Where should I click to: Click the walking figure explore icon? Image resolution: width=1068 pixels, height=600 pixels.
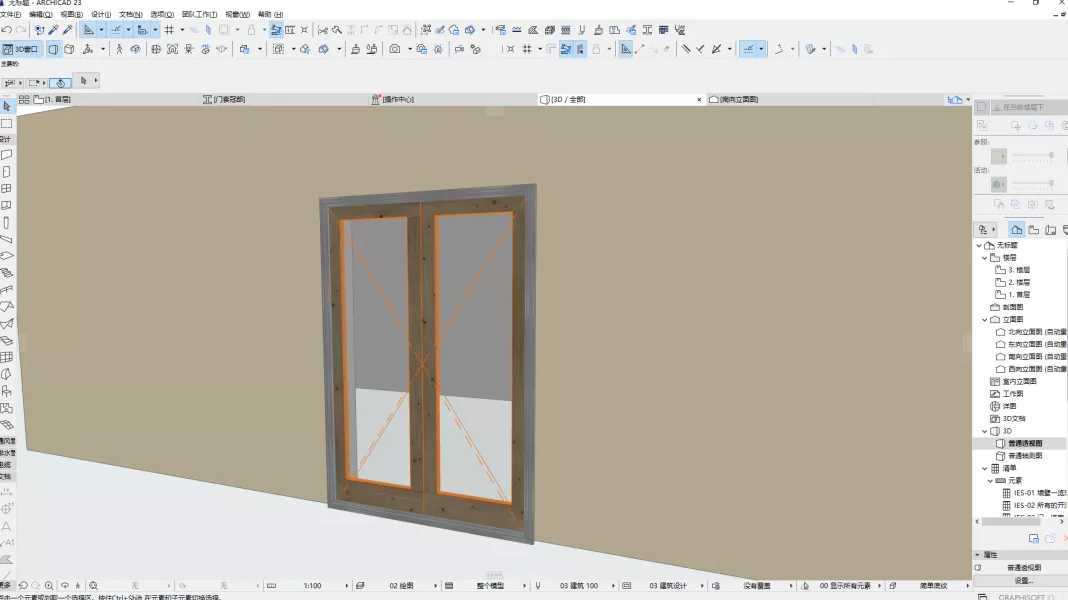pos(119,49)
